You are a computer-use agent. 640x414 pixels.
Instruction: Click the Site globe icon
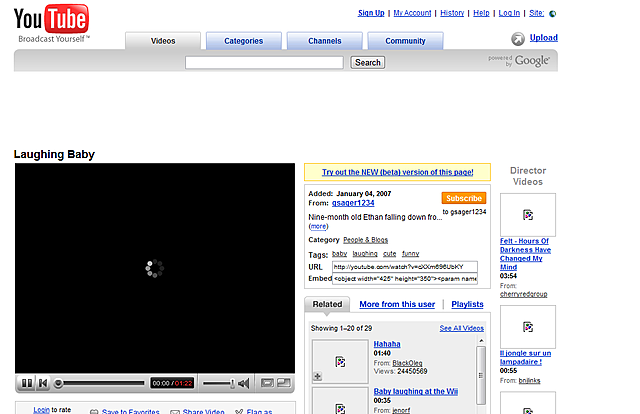point(553,14)
